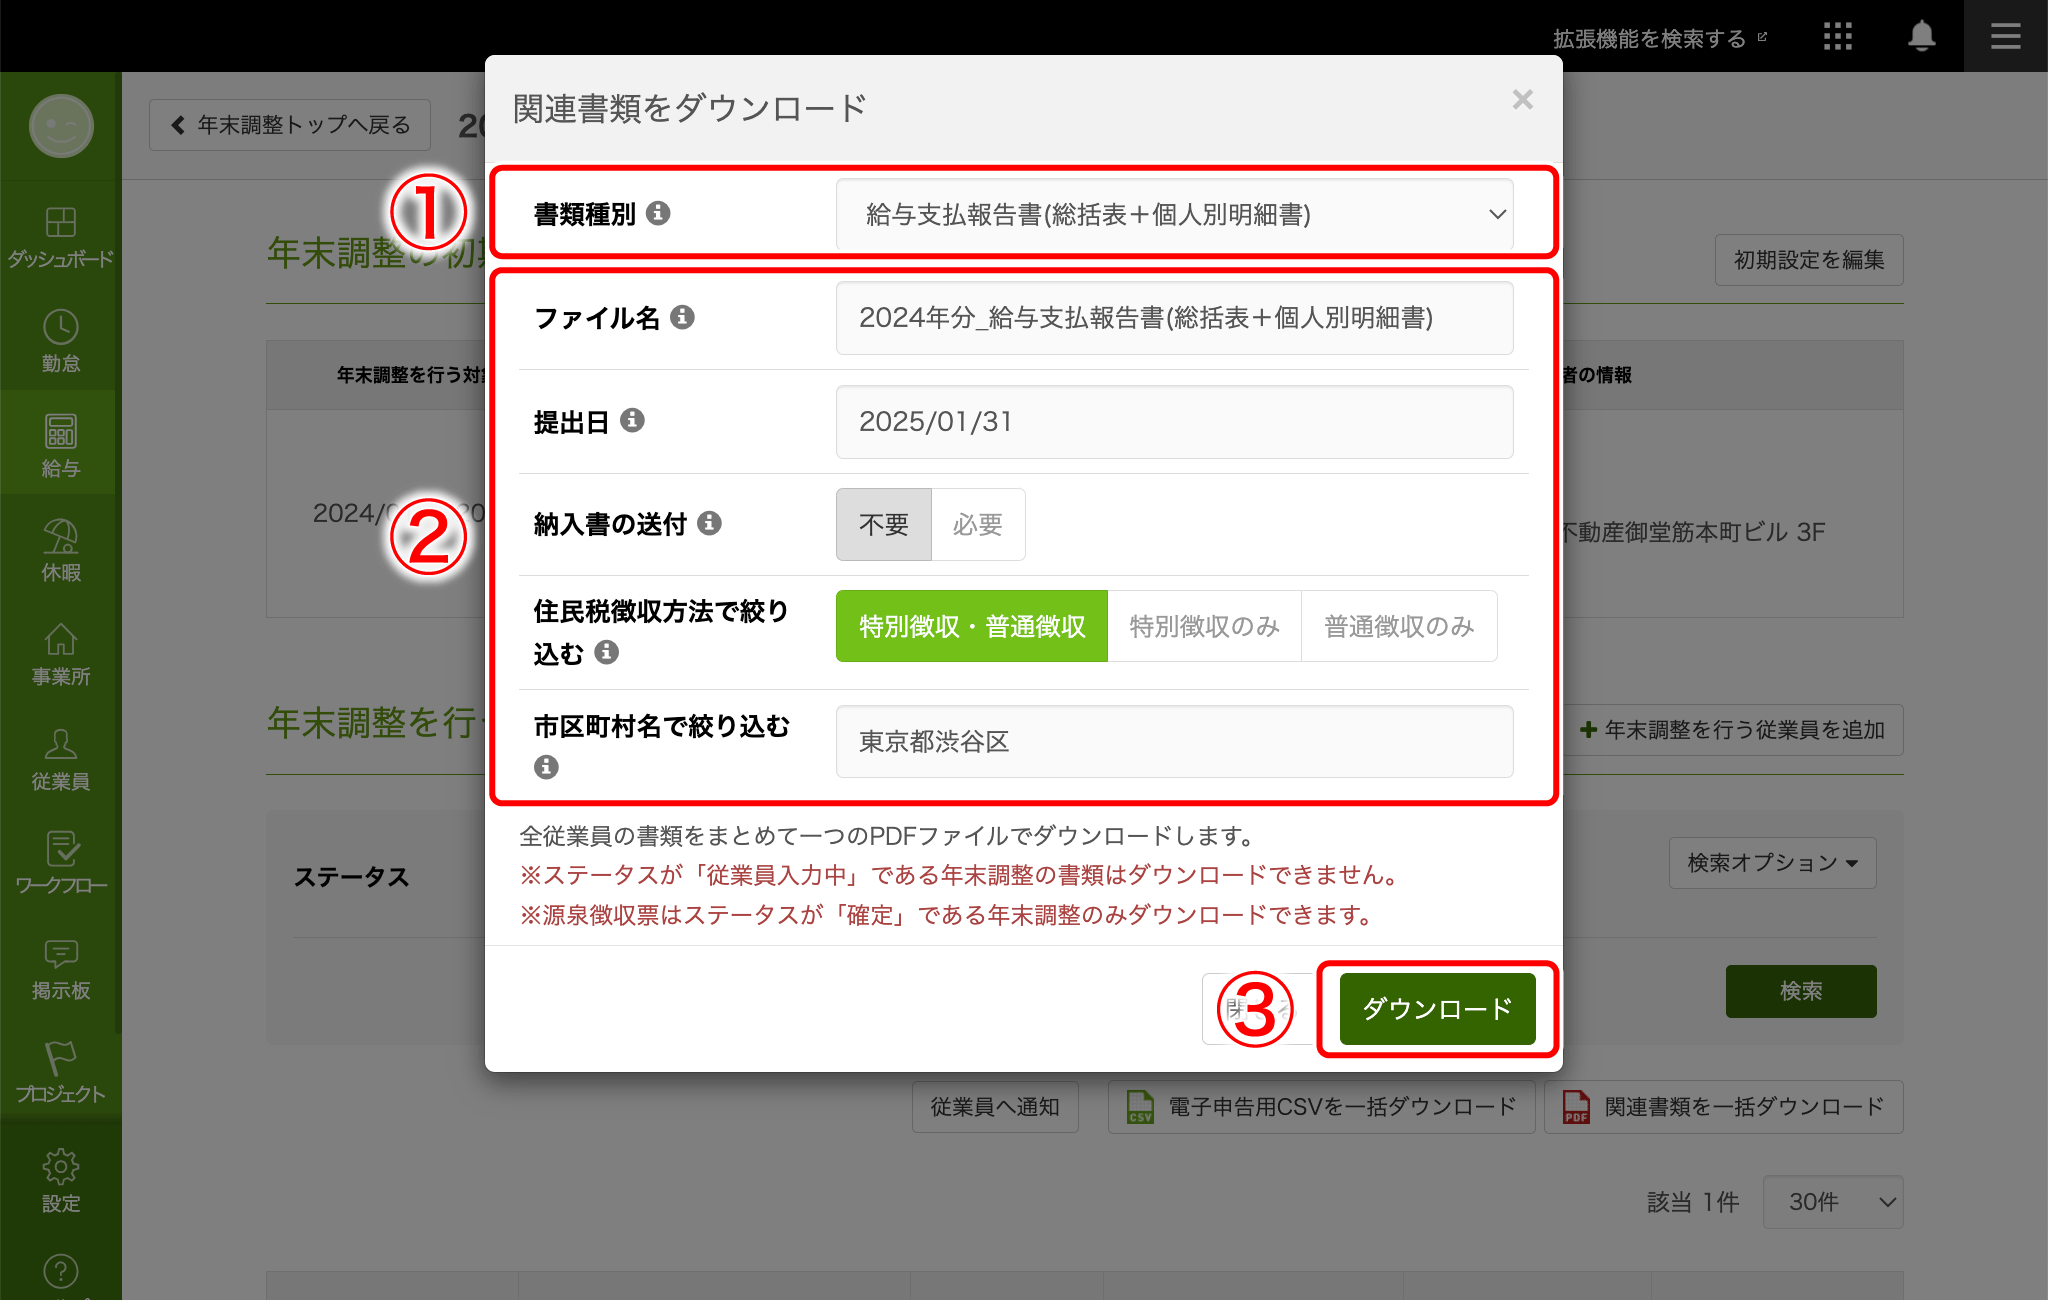Click the 関連書類を一括ダウンロード button
Viewport: 2048px width, 1300px height.
[x=1723, y=1107]
